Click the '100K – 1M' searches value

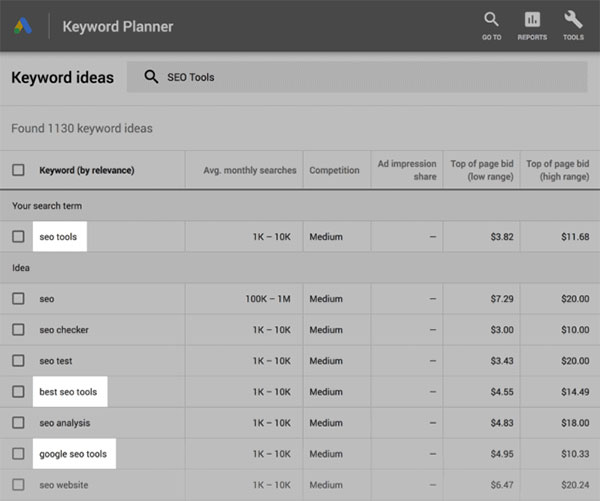point(268,299)
